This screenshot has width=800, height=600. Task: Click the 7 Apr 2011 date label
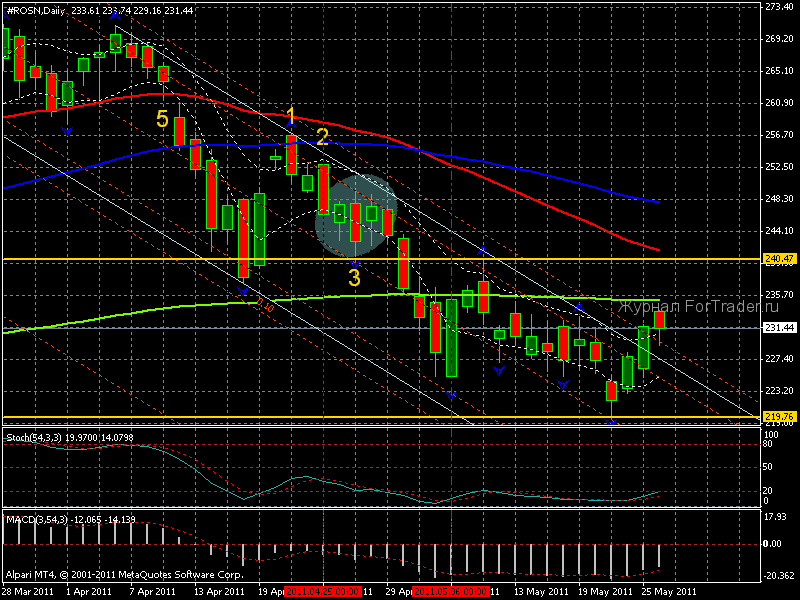[153, 591]
